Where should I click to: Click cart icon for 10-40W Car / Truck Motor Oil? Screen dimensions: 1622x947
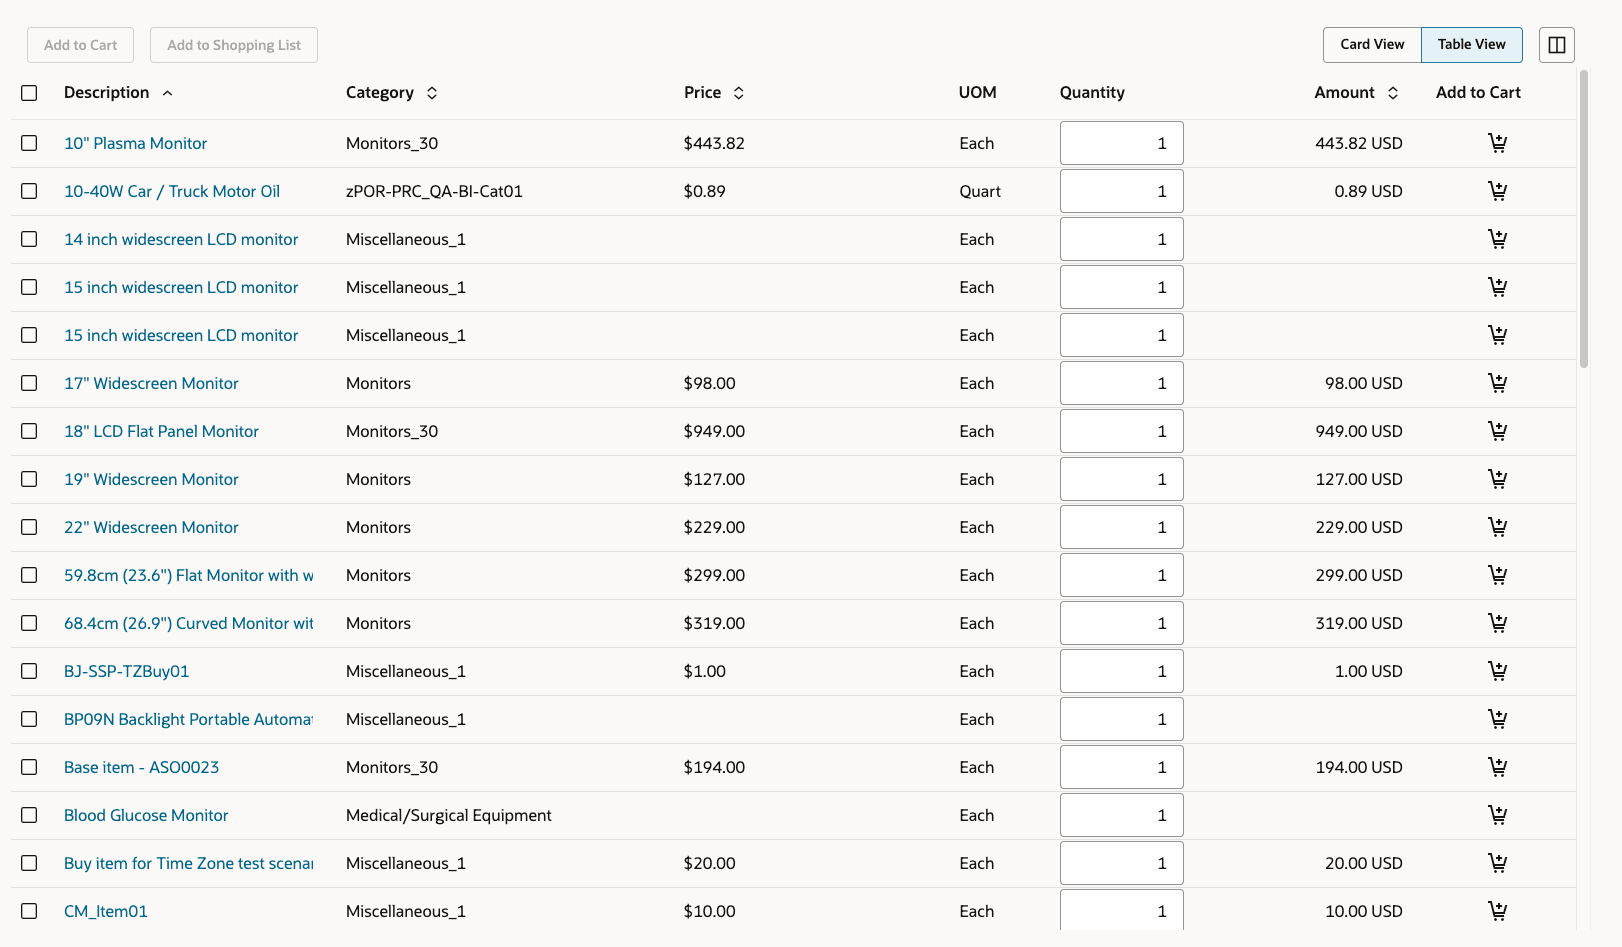point(1497,191)
